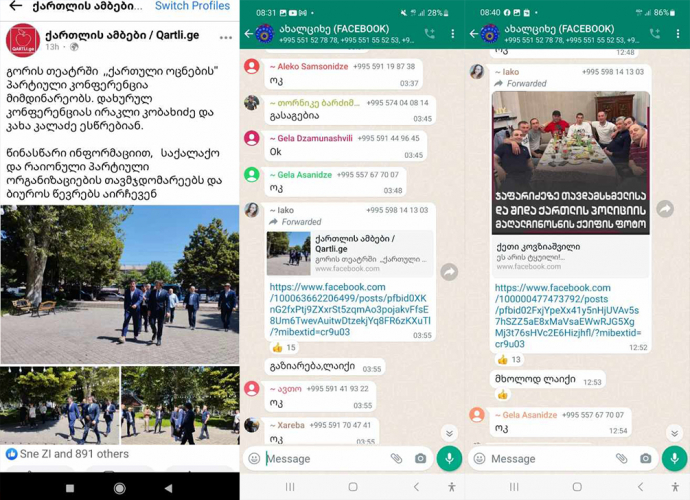Open Aleko Samsonidze's avatar

point(252,66)
